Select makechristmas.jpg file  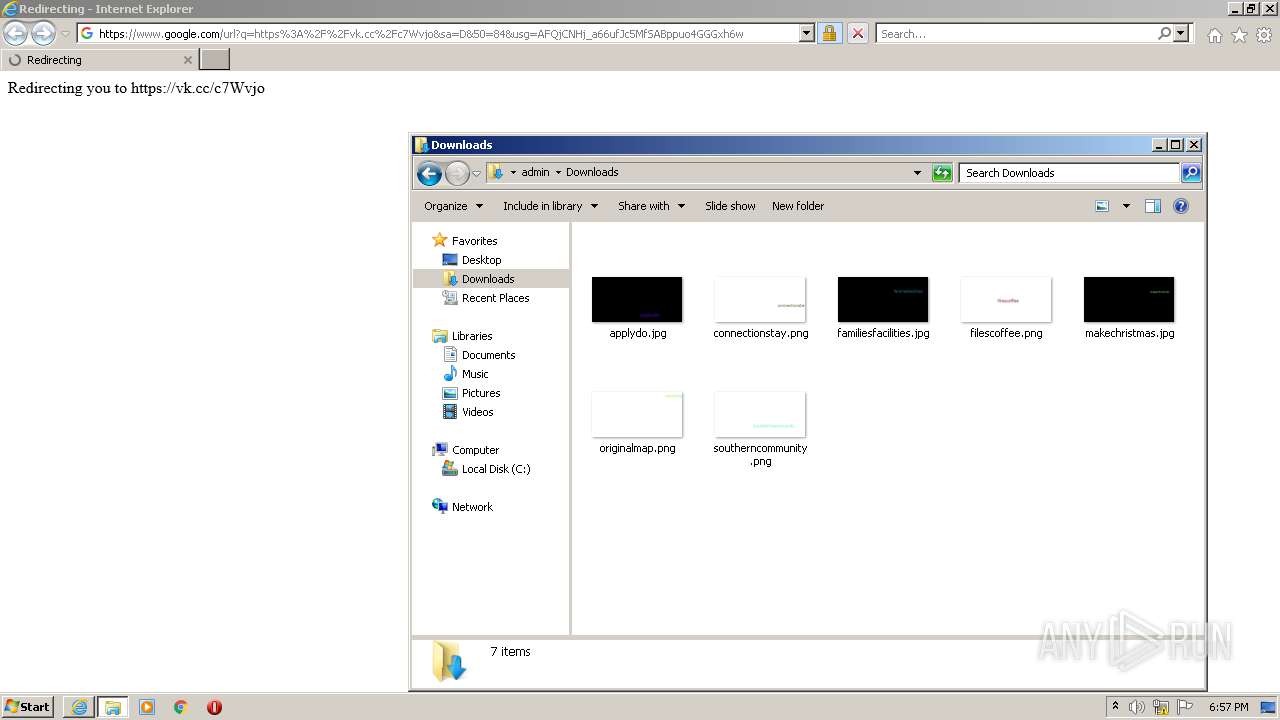tap(1129, 307)
